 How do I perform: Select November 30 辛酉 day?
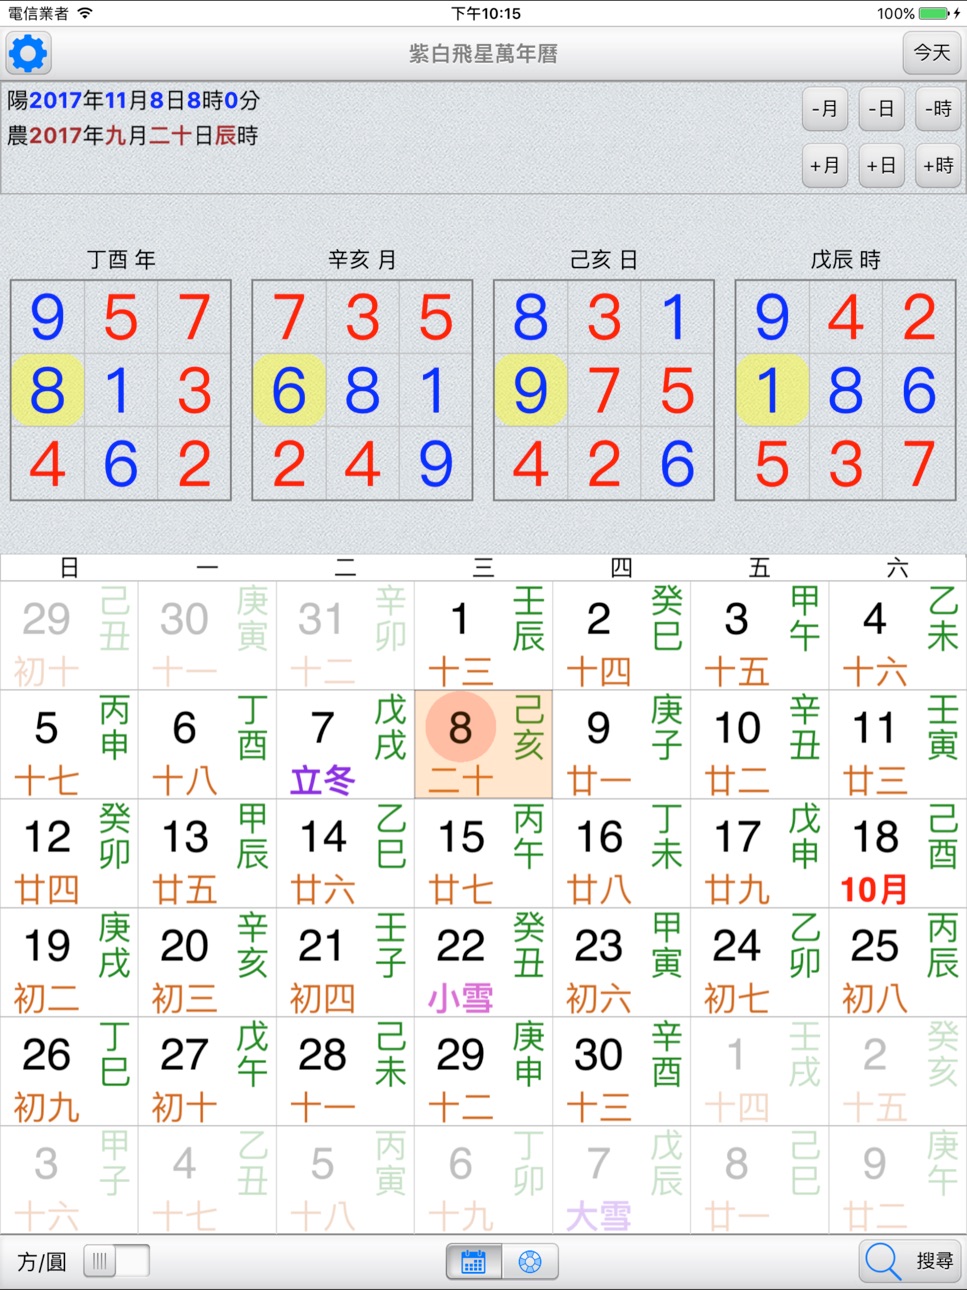point(621,1072)
